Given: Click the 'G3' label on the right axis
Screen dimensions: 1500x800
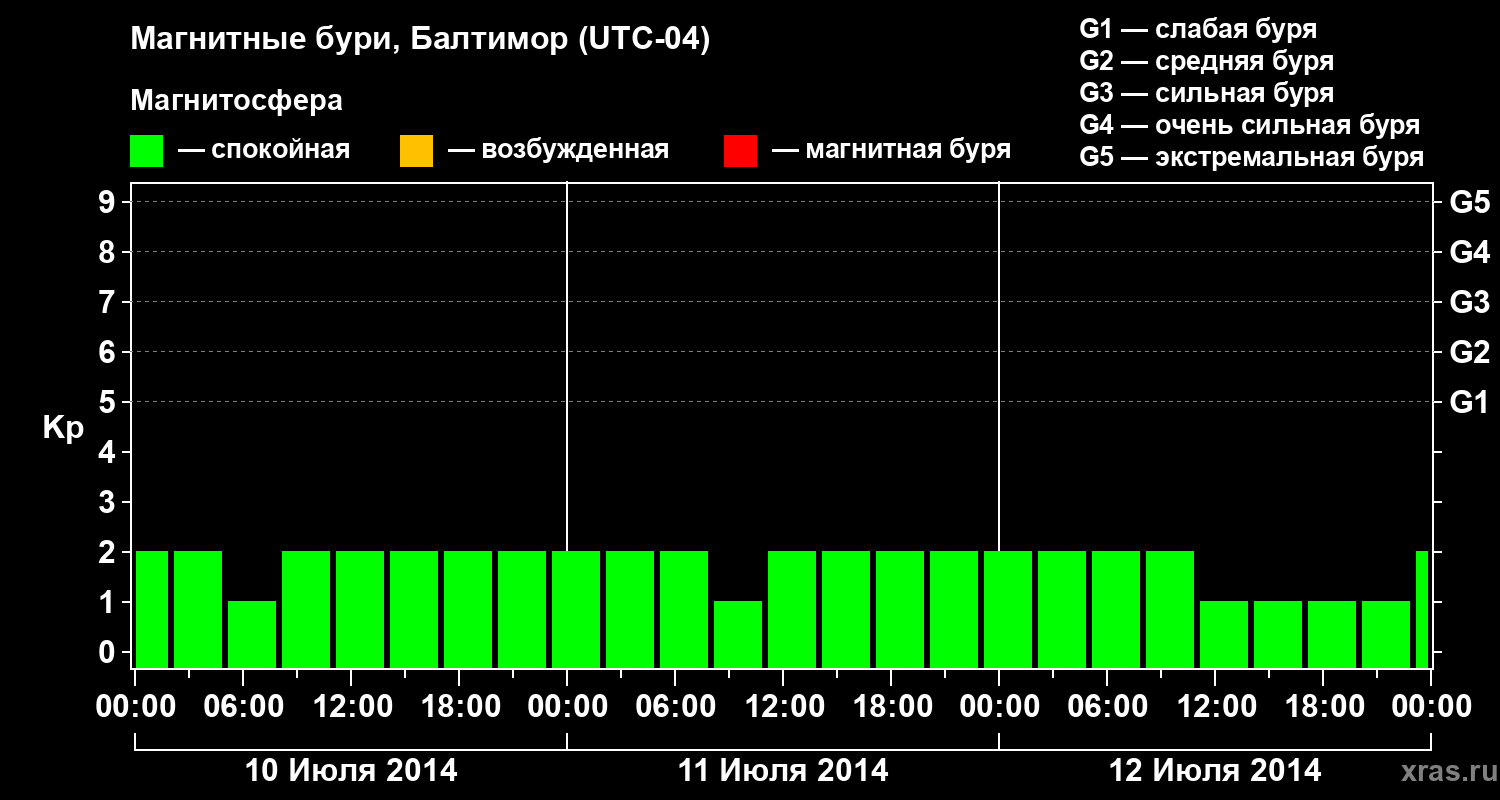Looking at the screenshot, I should pos(1469,302).
